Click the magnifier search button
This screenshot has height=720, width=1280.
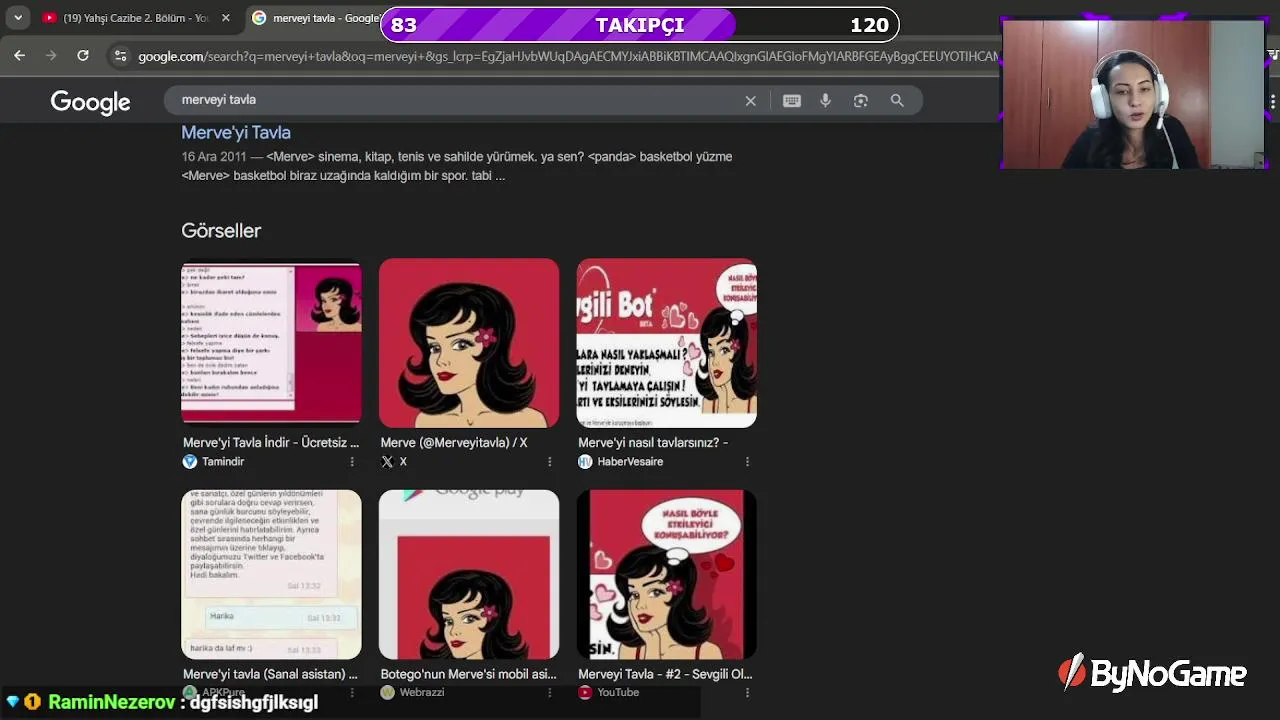pyautogui.click(x=897, y=100)
